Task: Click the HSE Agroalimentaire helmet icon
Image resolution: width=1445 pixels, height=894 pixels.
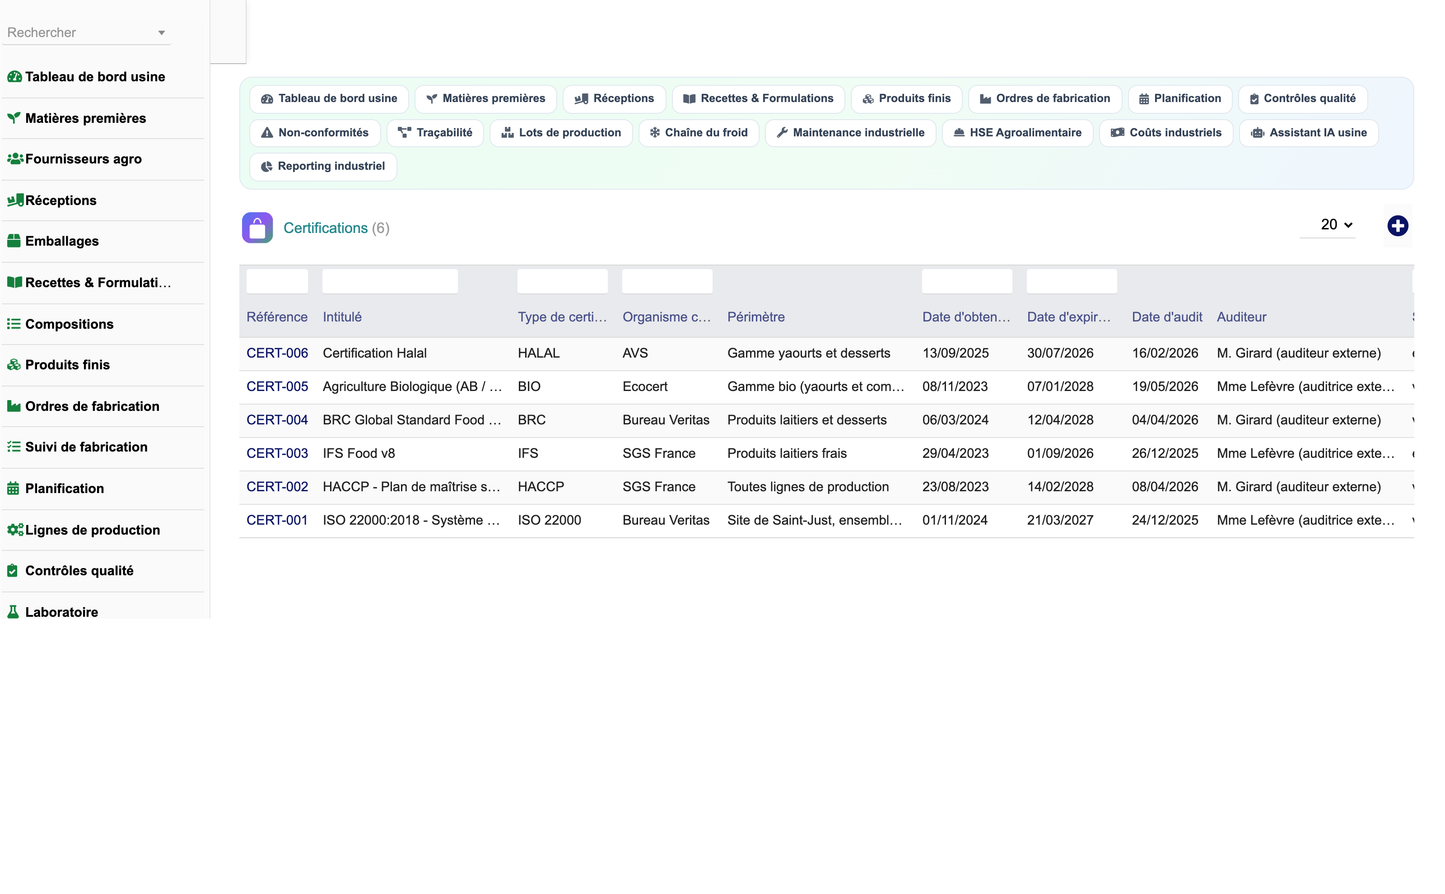Action: pos(959,133)
